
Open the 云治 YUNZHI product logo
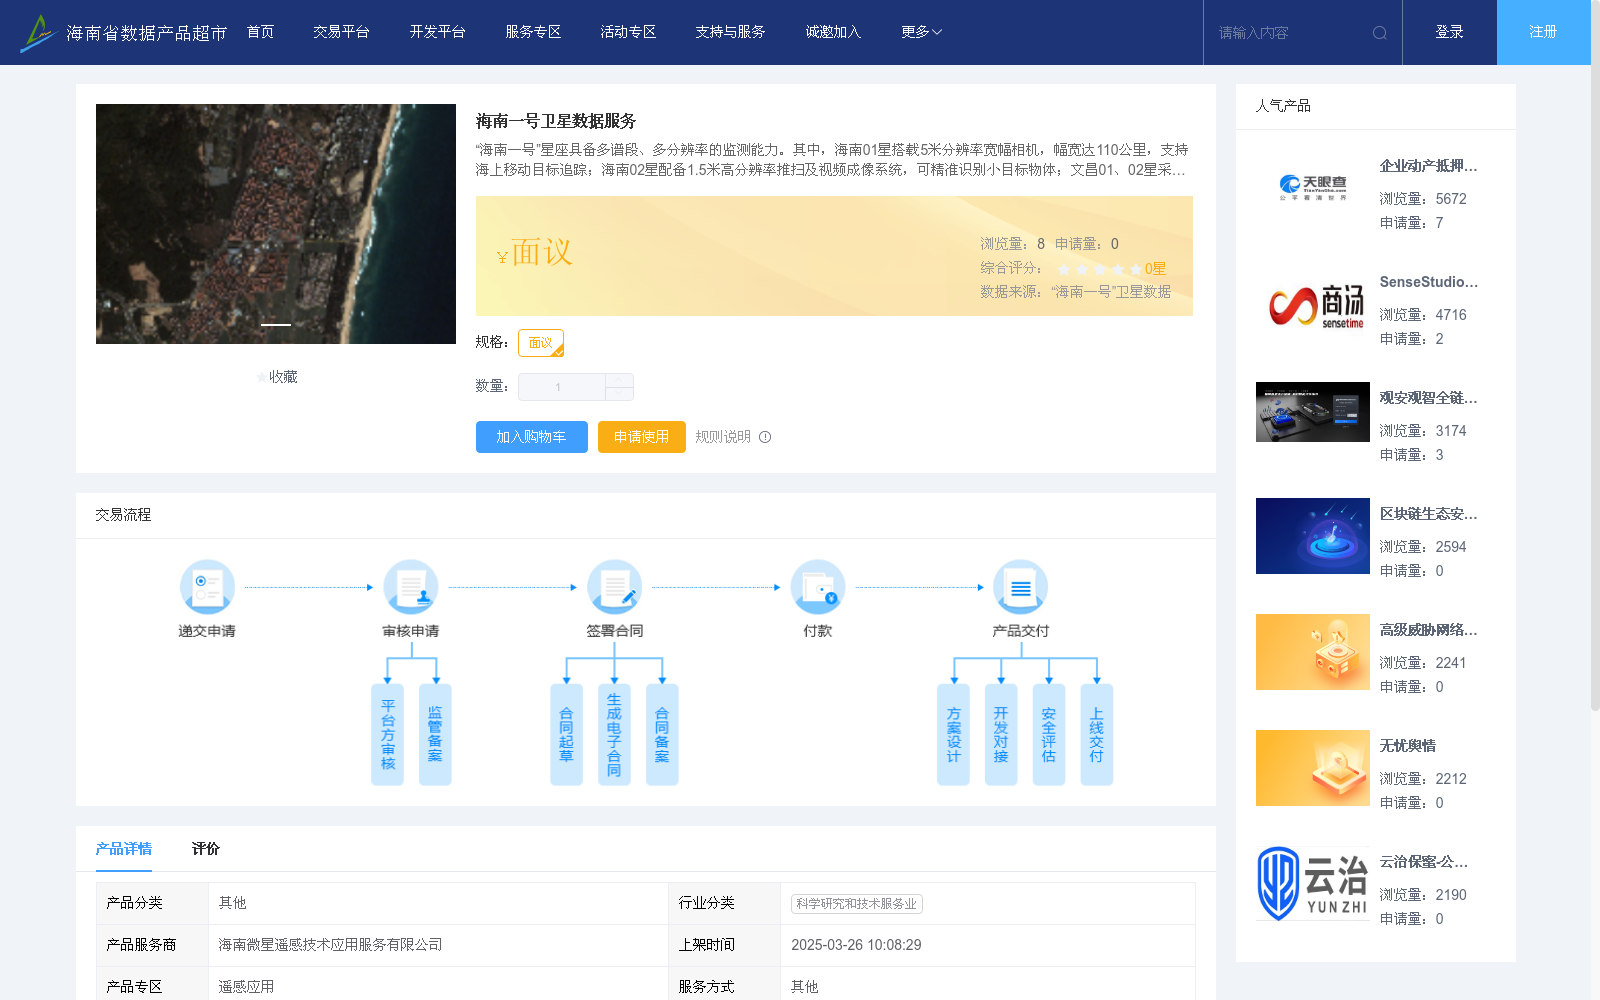click(1313, 884)
